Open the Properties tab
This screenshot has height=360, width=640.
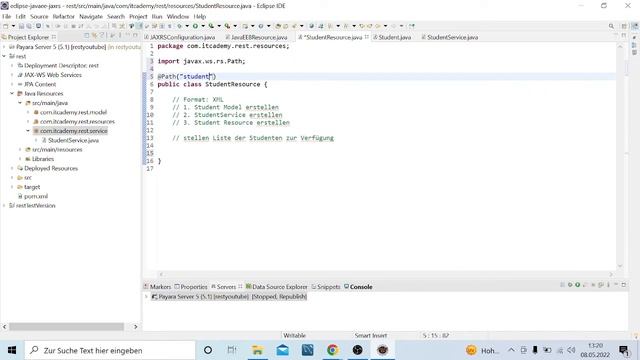(191, 287)
